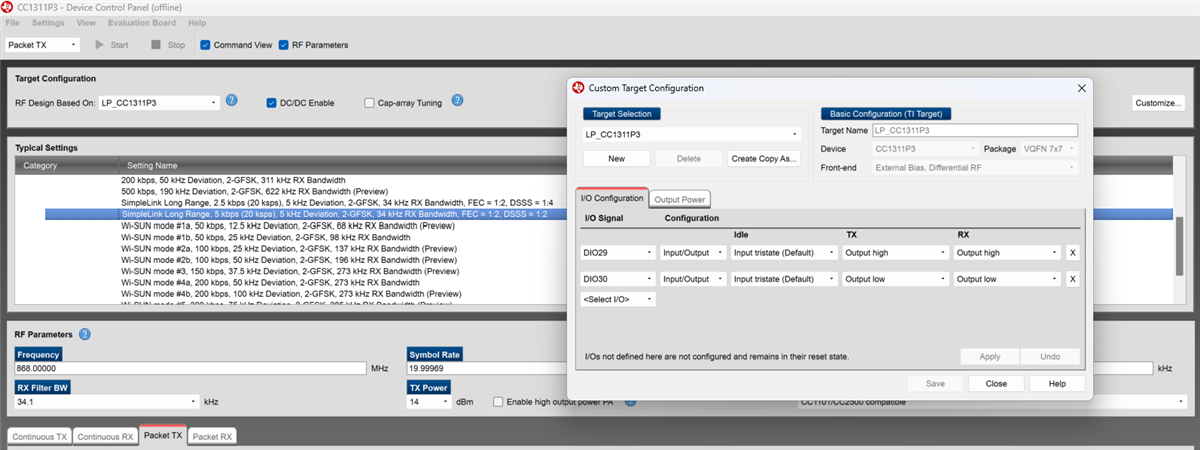Select SimpleLink Long Range 2.5 kbps setting

click(337, 203)
